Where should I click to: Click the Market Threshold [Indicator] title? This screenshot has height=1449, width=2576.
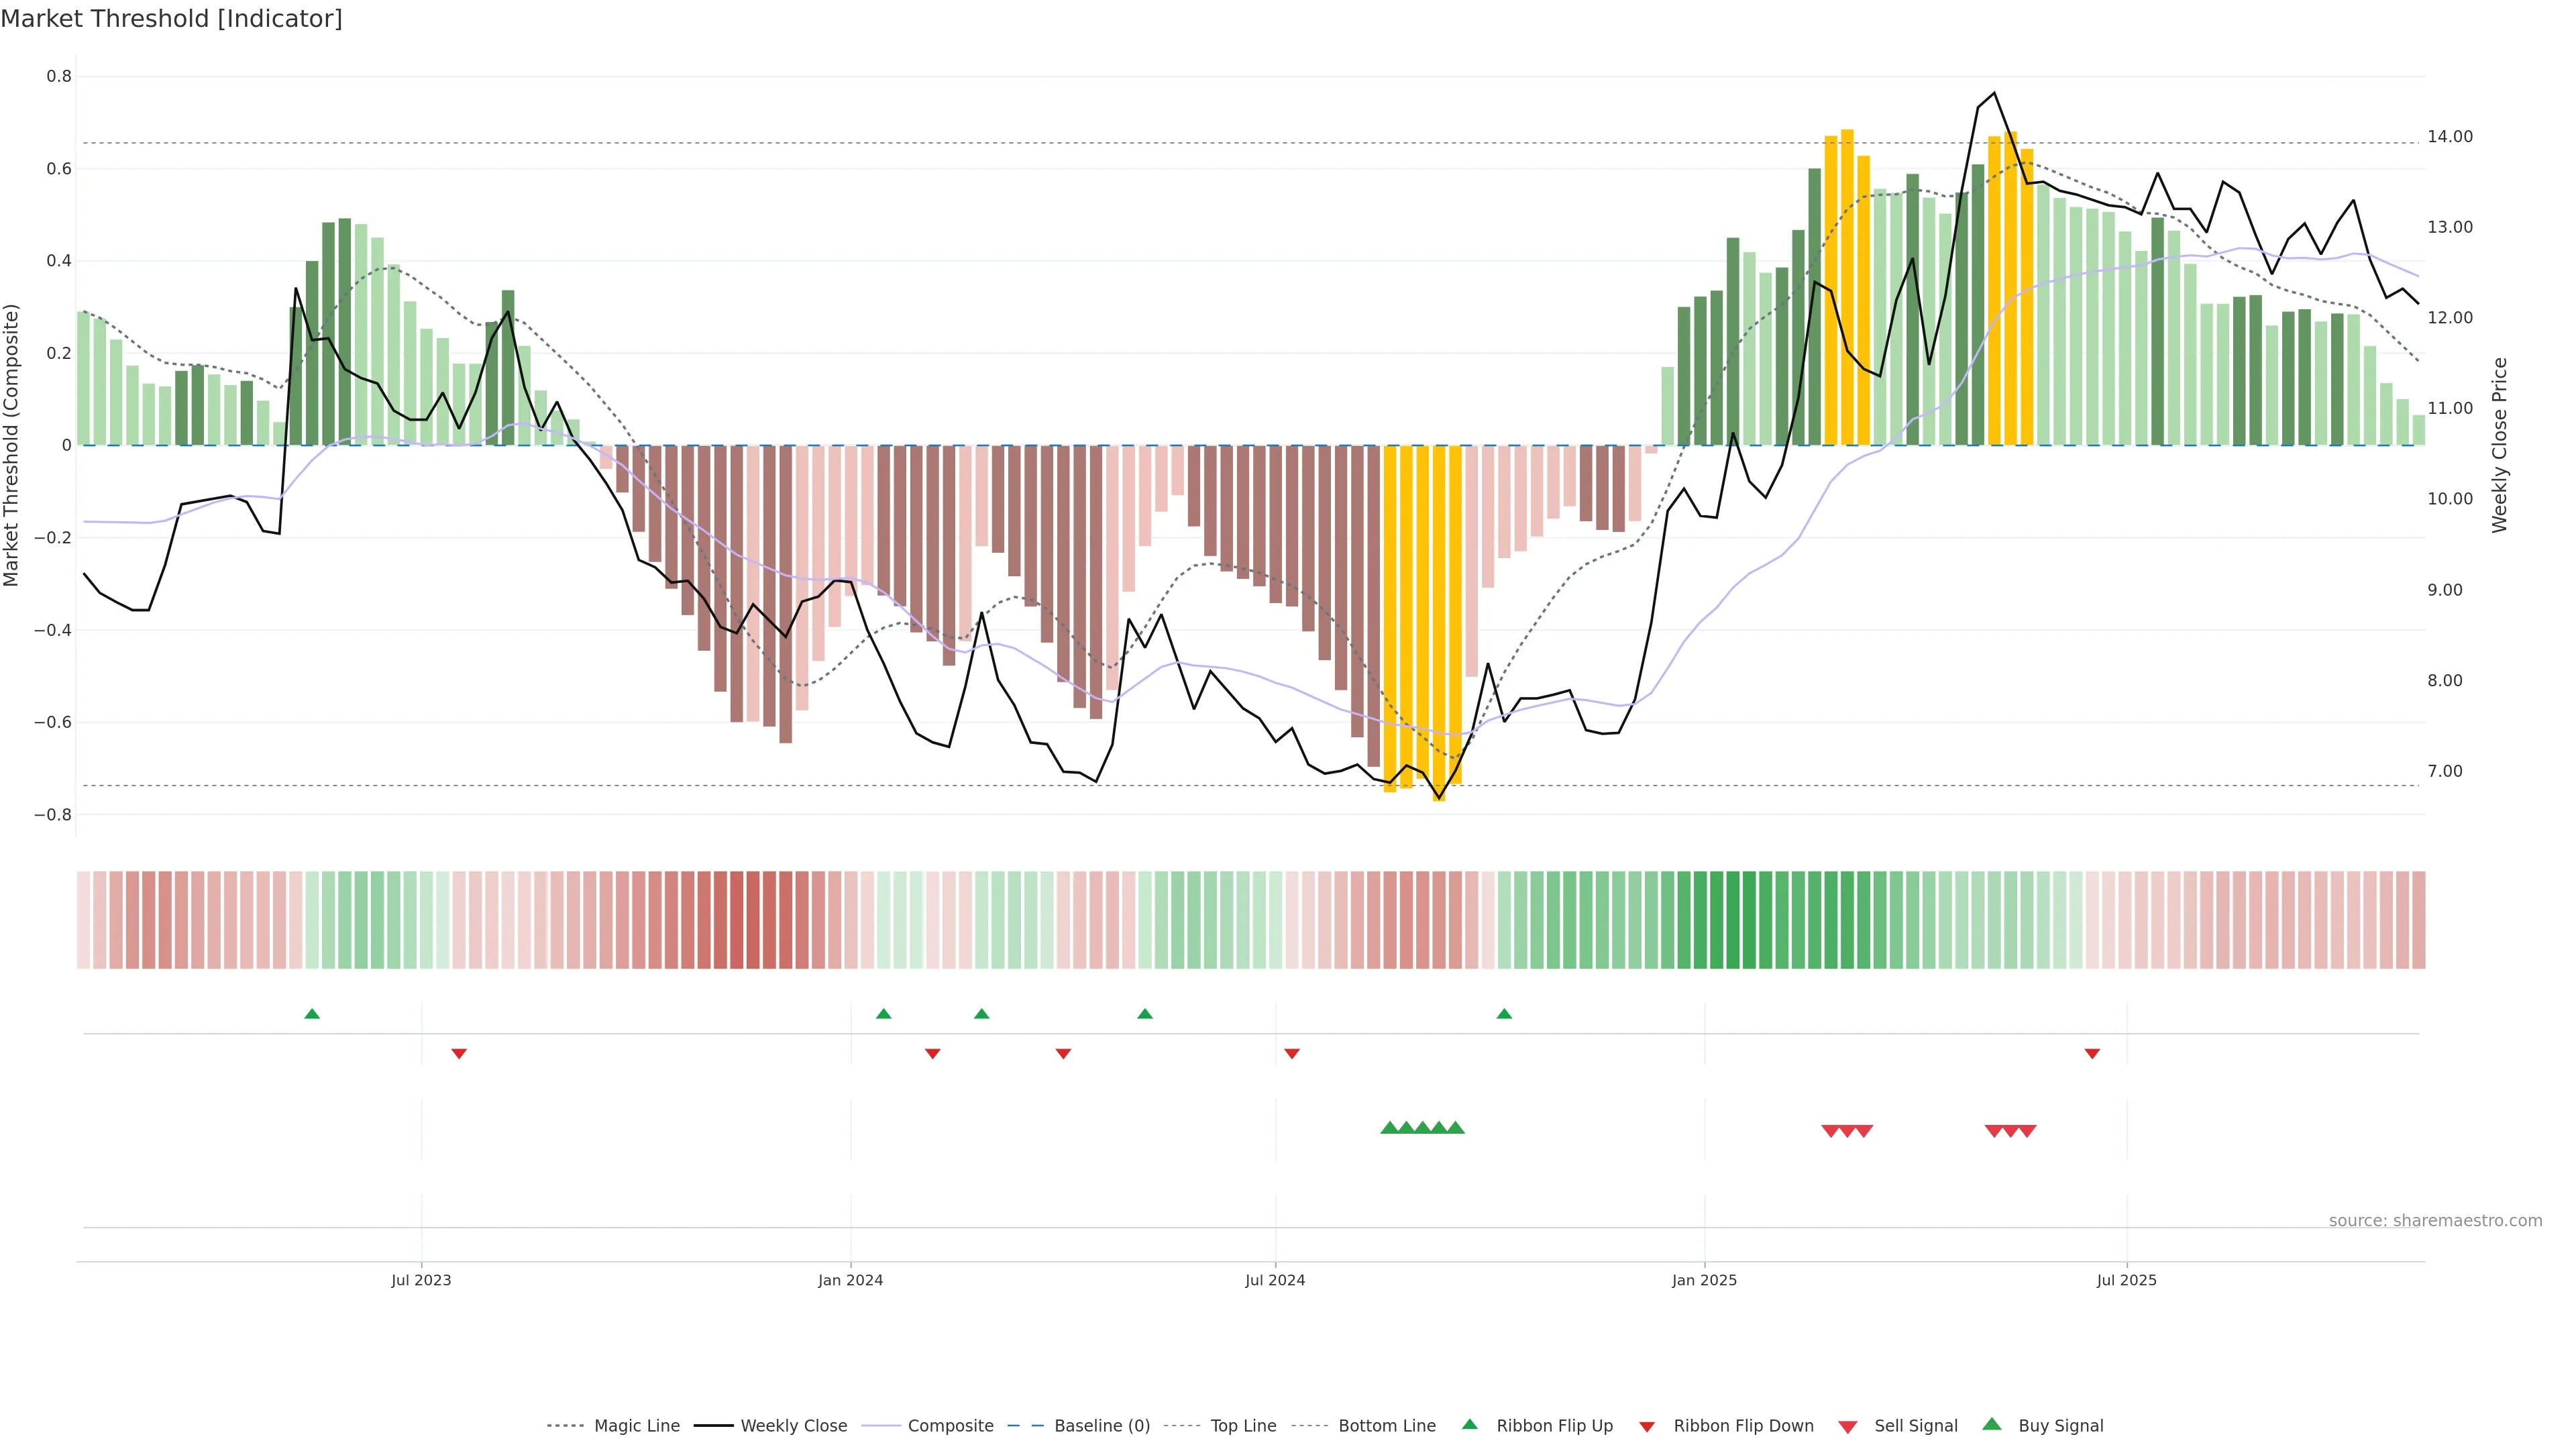171,19
